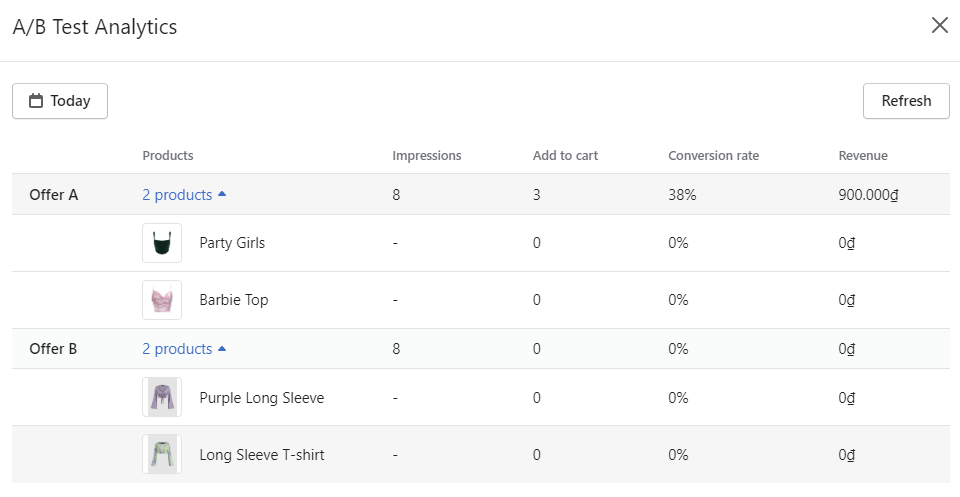Open the Long Sleeve T-shirt thumbnail

coord(162,454)
